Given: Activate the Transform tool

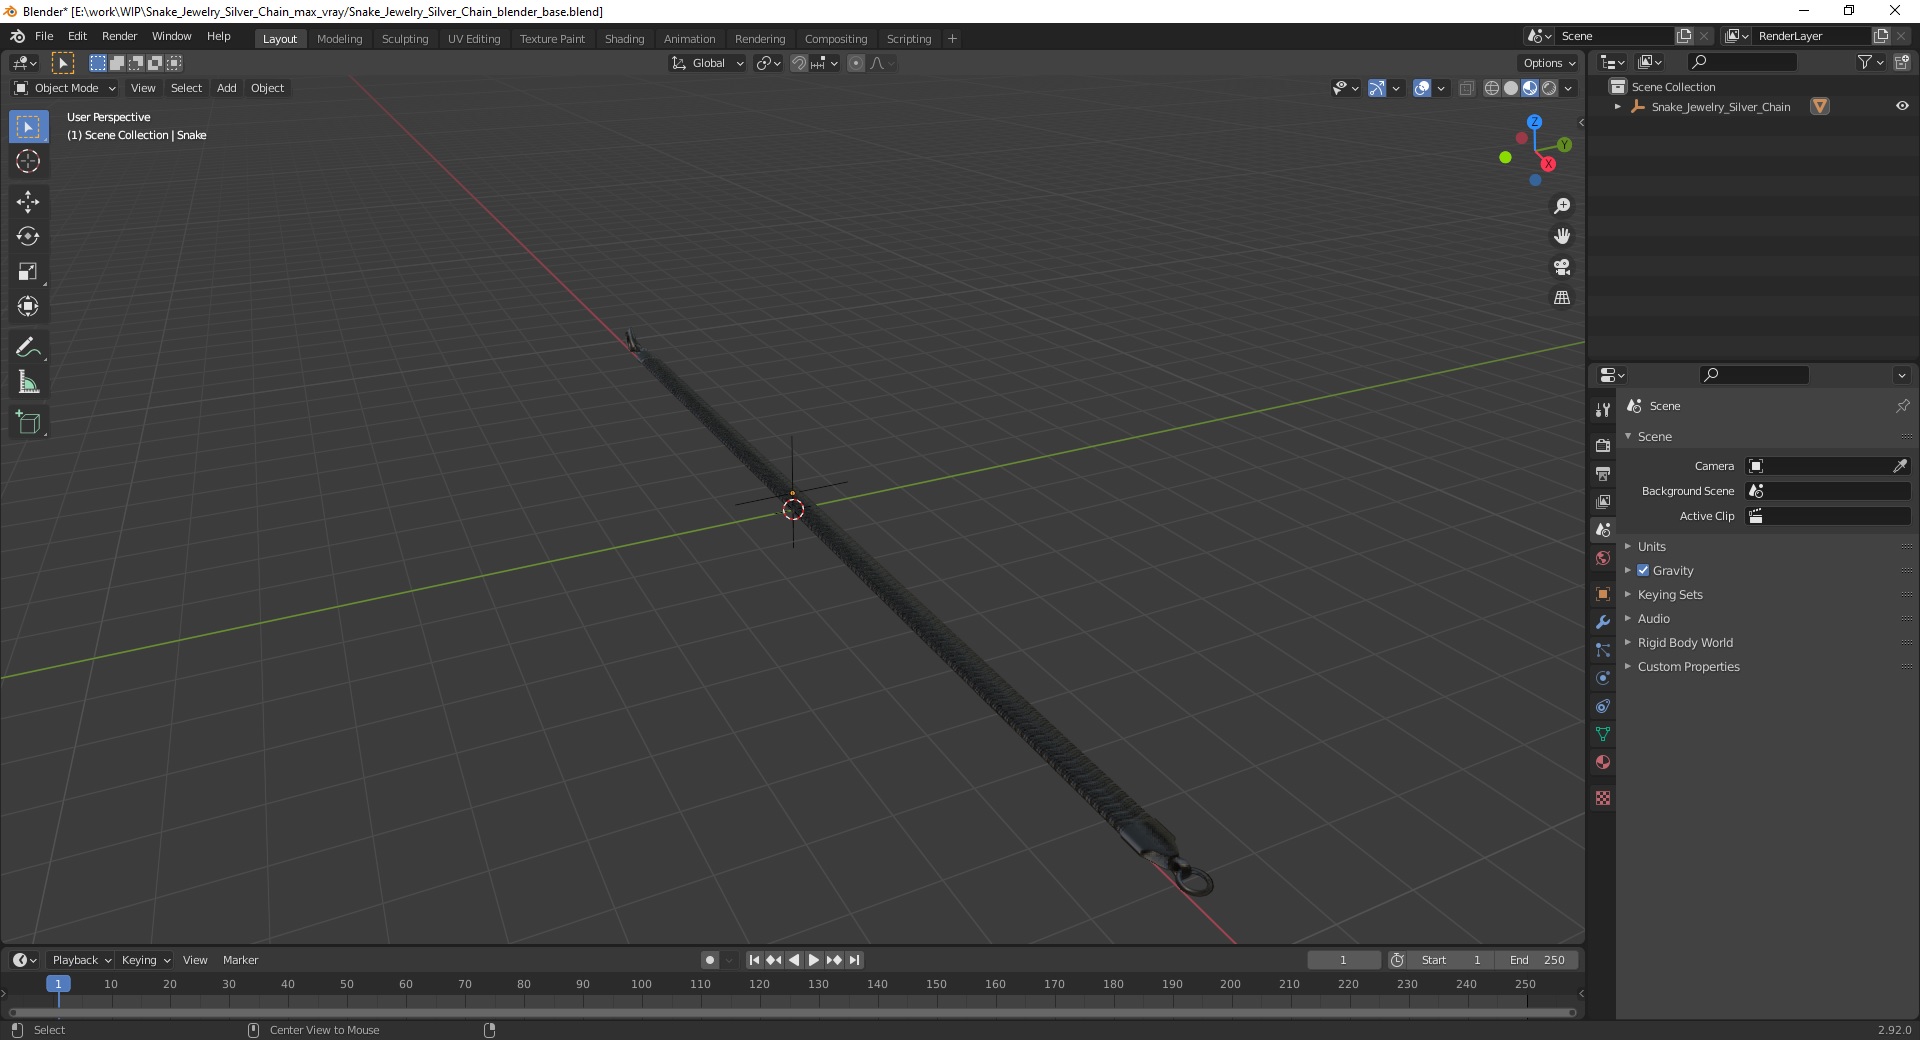Looking at the screenshot, I should [28, 307].
